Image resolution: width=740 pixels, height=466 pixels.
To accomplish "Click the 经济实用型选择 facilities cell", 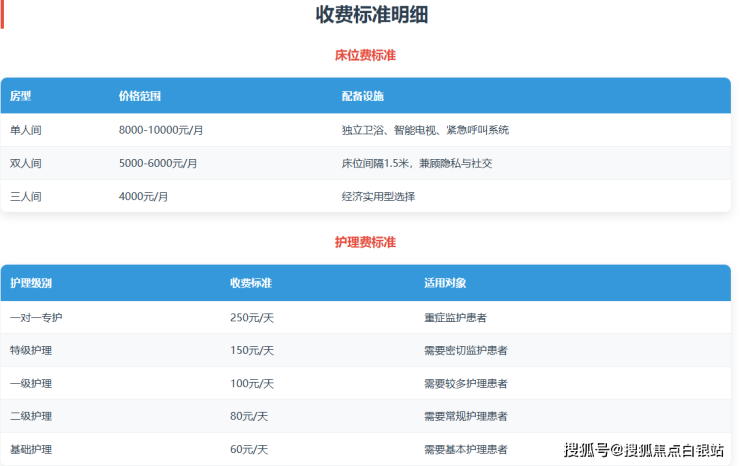I will [378, 196].
